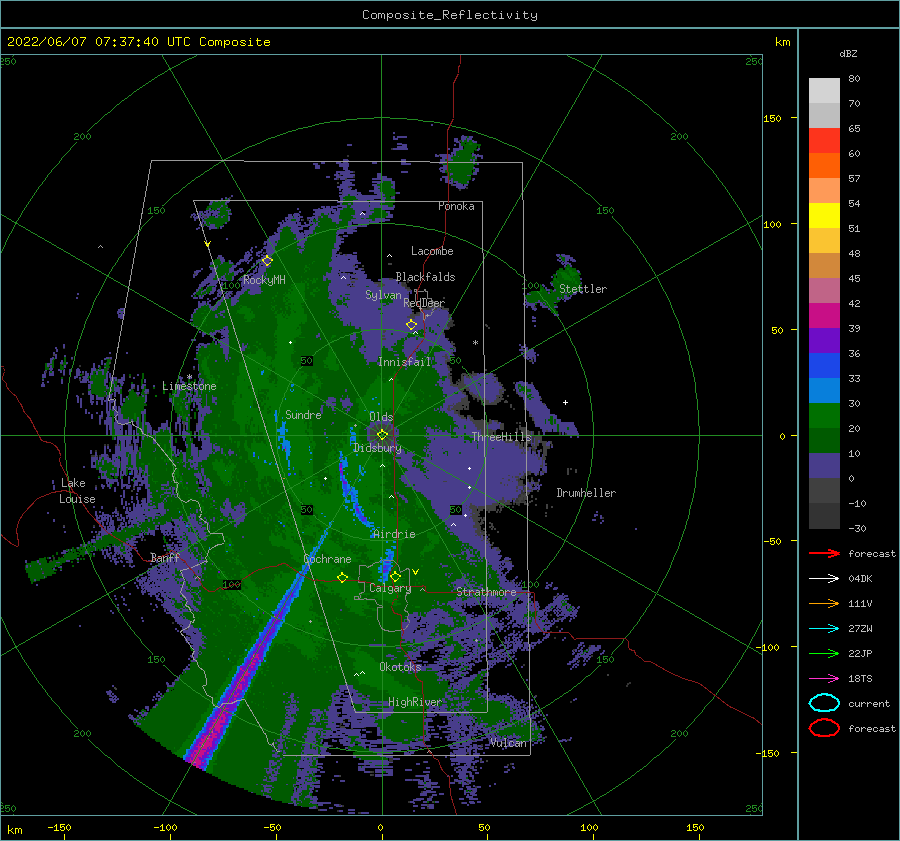Viewport: 900px width, 841px height.
Task: Click the Calgary city label
Action: coord(390,588)
